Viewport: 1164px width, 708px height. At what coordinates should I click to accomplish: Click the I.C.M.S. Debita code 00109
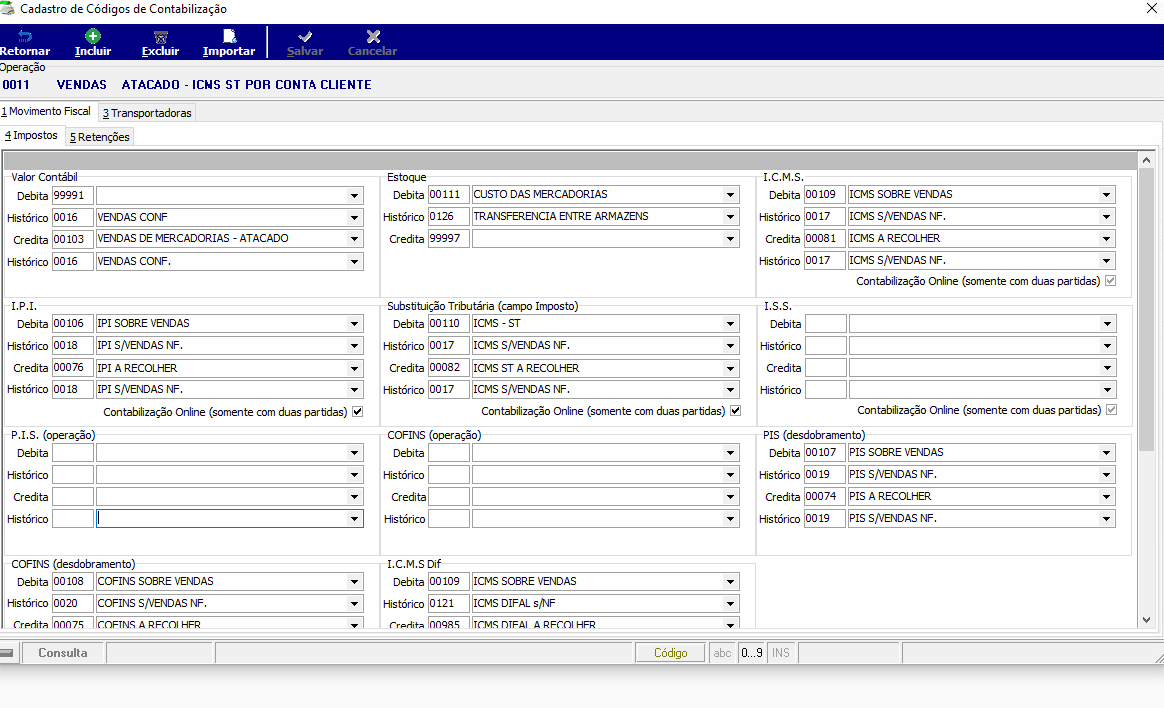(824, 194)
